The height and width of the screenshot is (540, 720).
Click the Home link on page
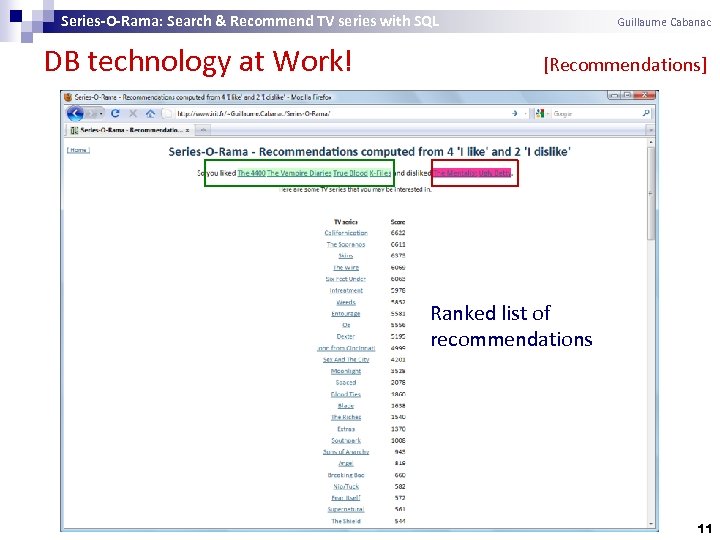pyautogui.click(x=79, y=150)
